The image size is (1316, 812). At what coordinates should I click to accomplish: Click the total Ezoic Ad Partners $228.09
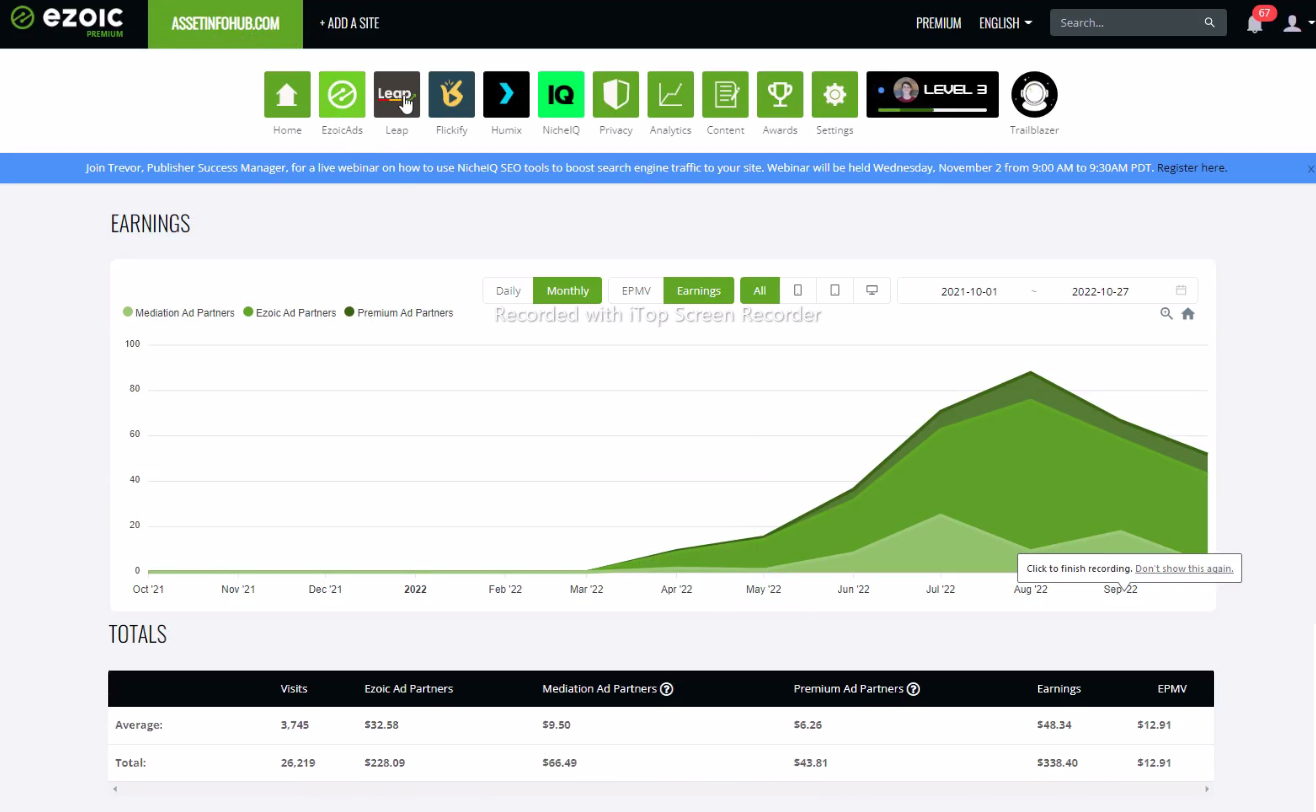pos(385,763)
